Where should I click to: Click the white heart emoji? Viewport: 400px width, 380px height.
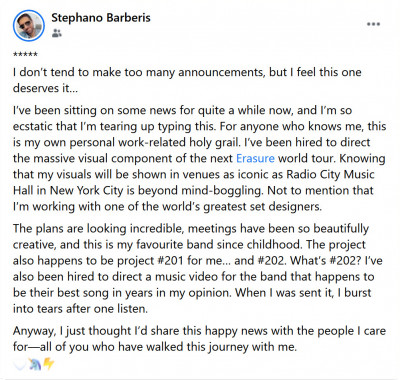pyautogui.click(x=19, y=365)
